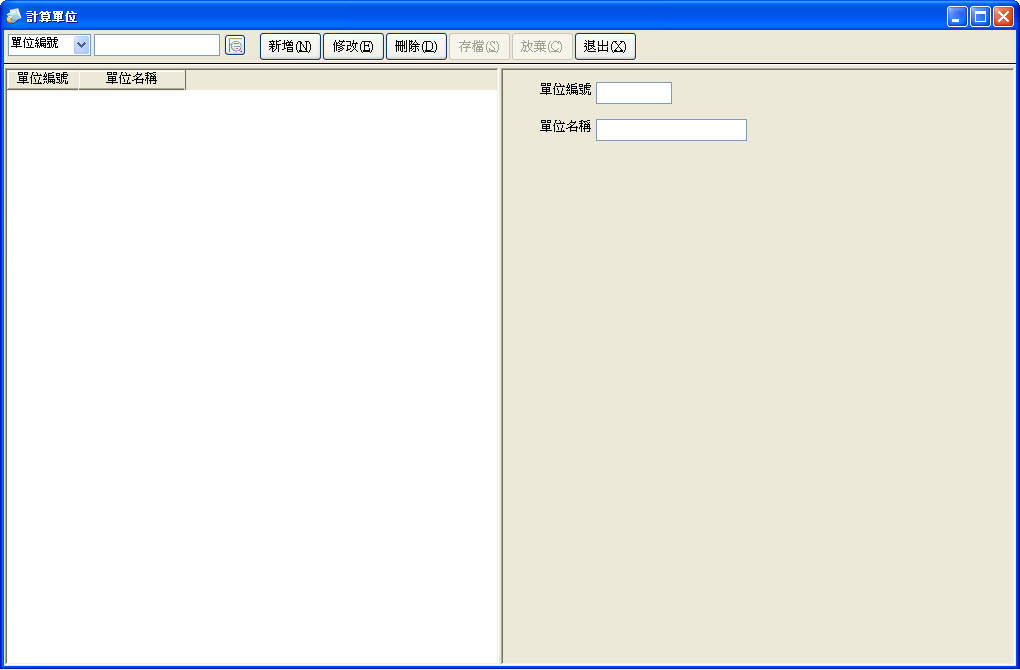
Task: Click the 修改(E) button
Action: tap(353, 46)
